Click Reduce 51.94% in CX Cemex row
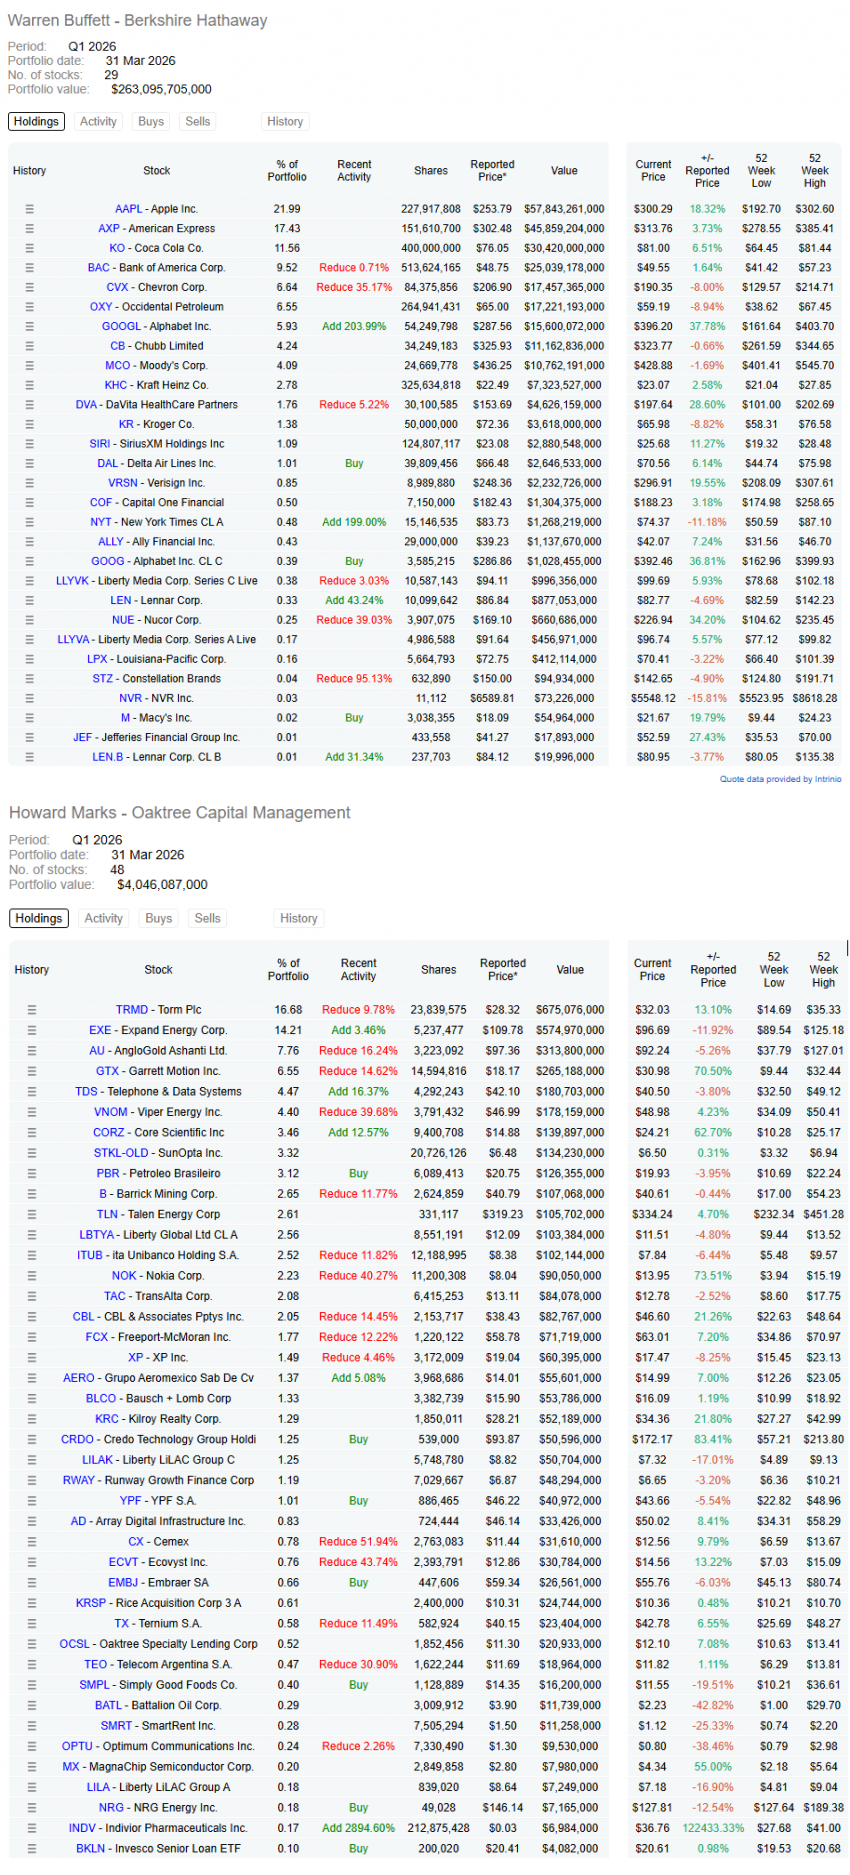Screen dimensions: 850x1875 coord(358,1542)
